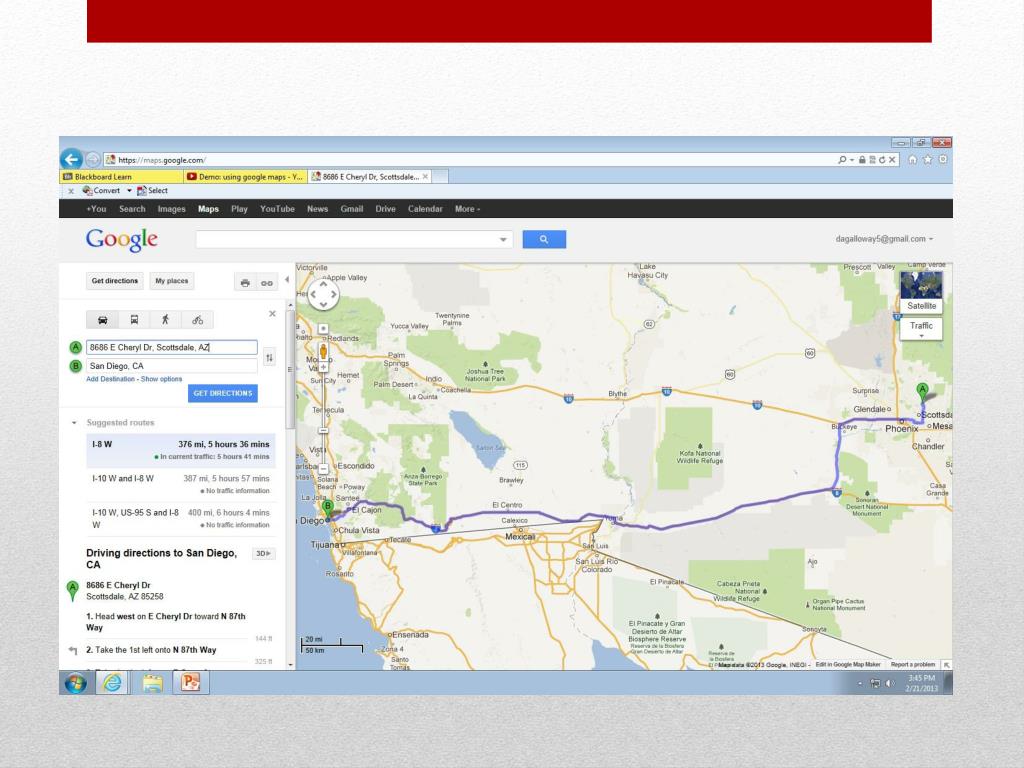The height and width of the screenshot is (768, 1024).
Task: Open the search box dropdown arrow
Action: (x=503, y=240)
